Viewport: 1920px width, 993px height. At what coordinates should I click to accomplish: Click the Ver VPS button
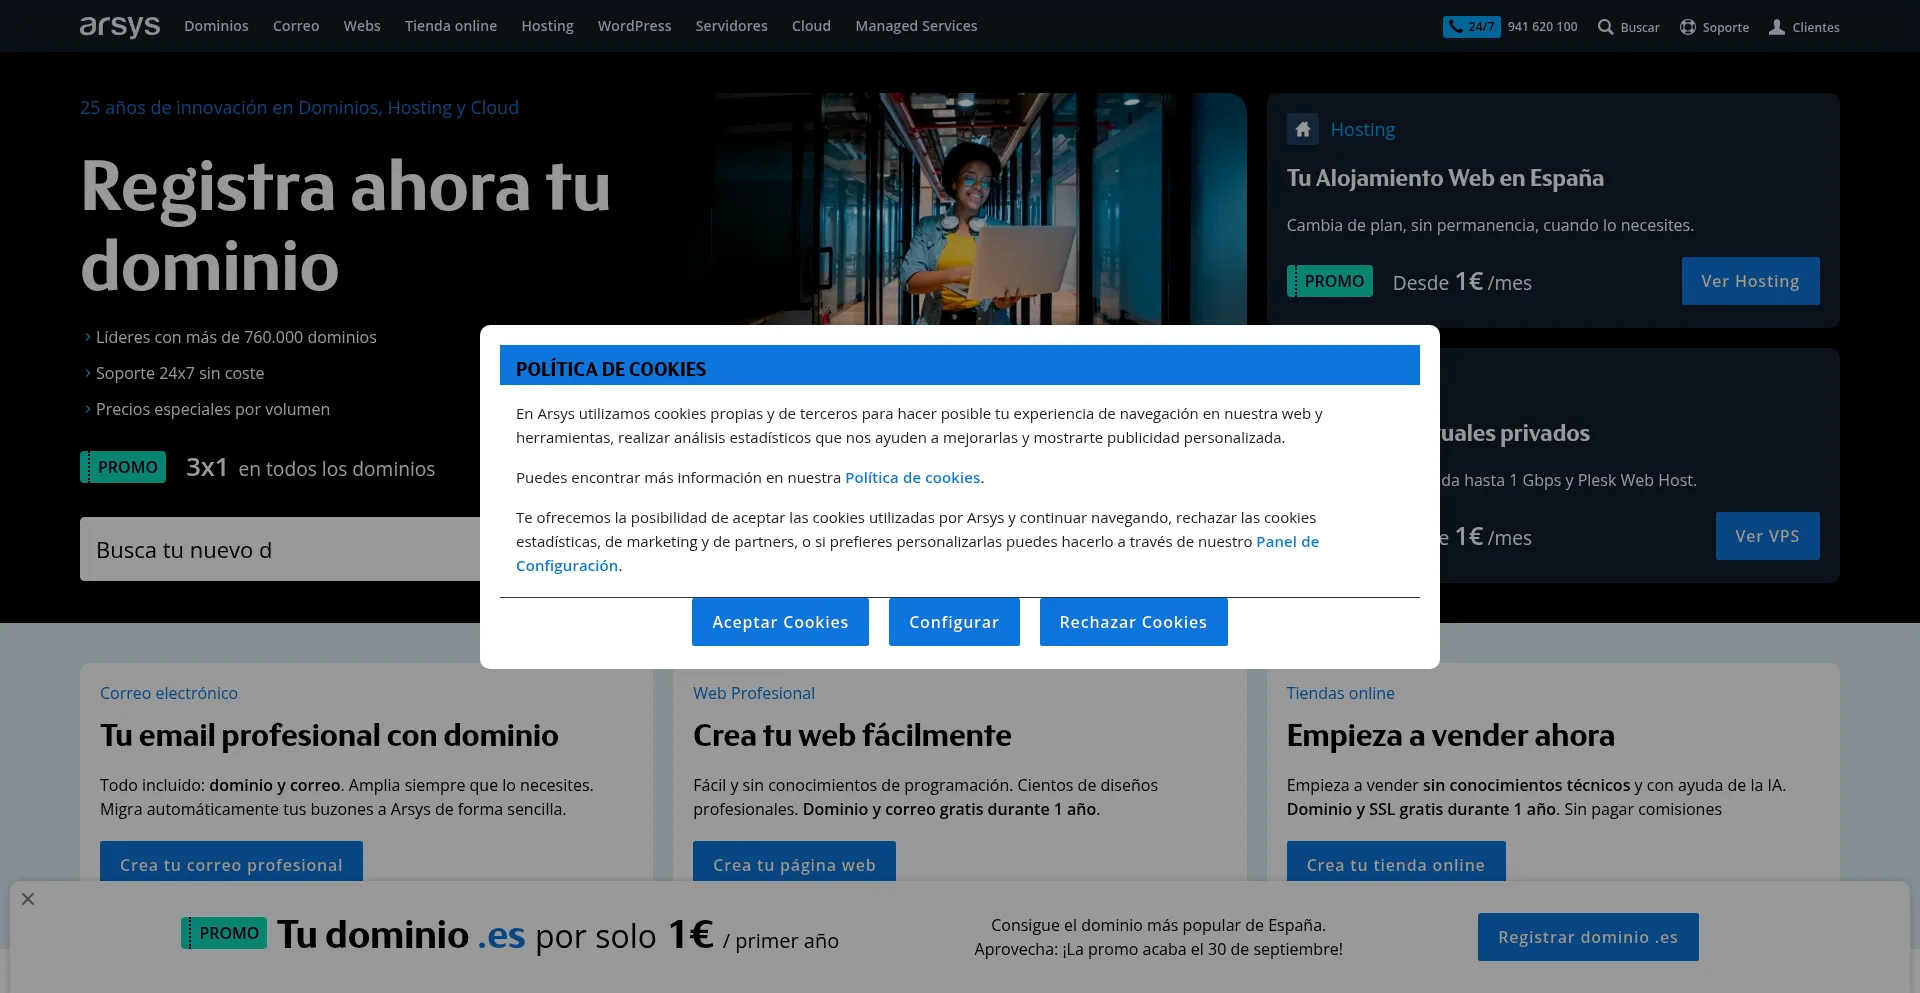point(1767,536)
